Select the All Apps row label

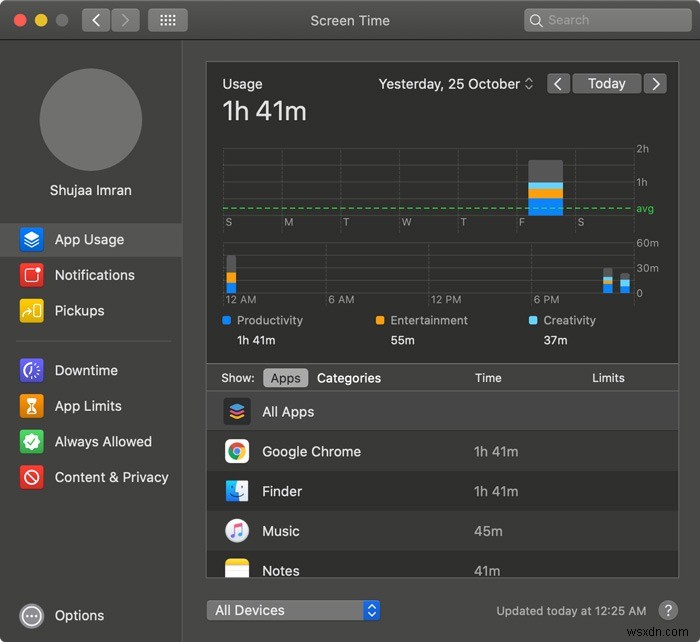click(288, 412)
